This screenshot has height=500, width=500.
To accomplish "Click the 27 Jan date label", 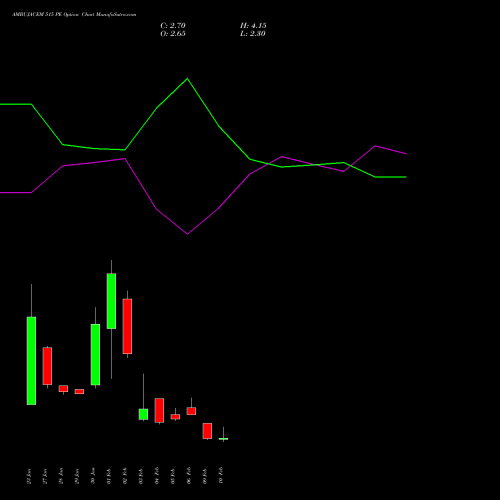I will (x=45, y=476).
